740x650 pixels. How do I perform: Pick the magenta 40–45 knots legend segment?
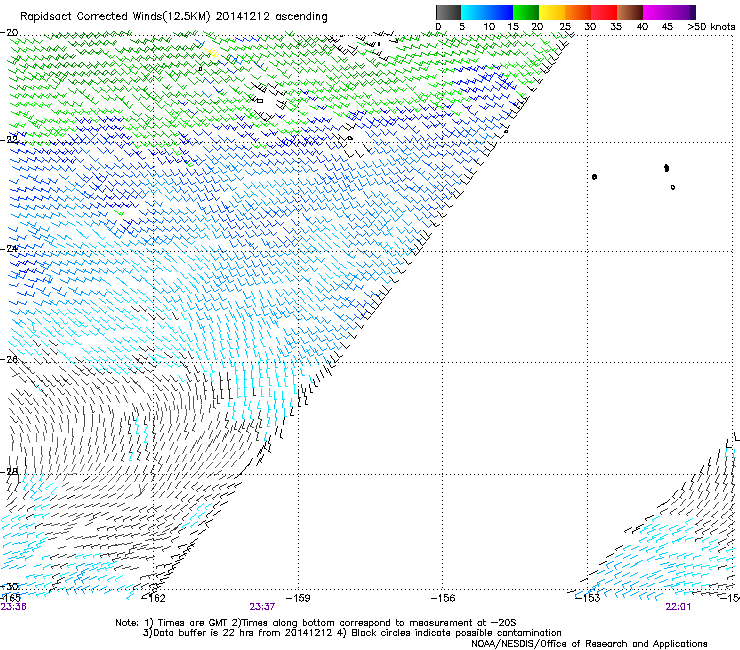coord(656,12)
